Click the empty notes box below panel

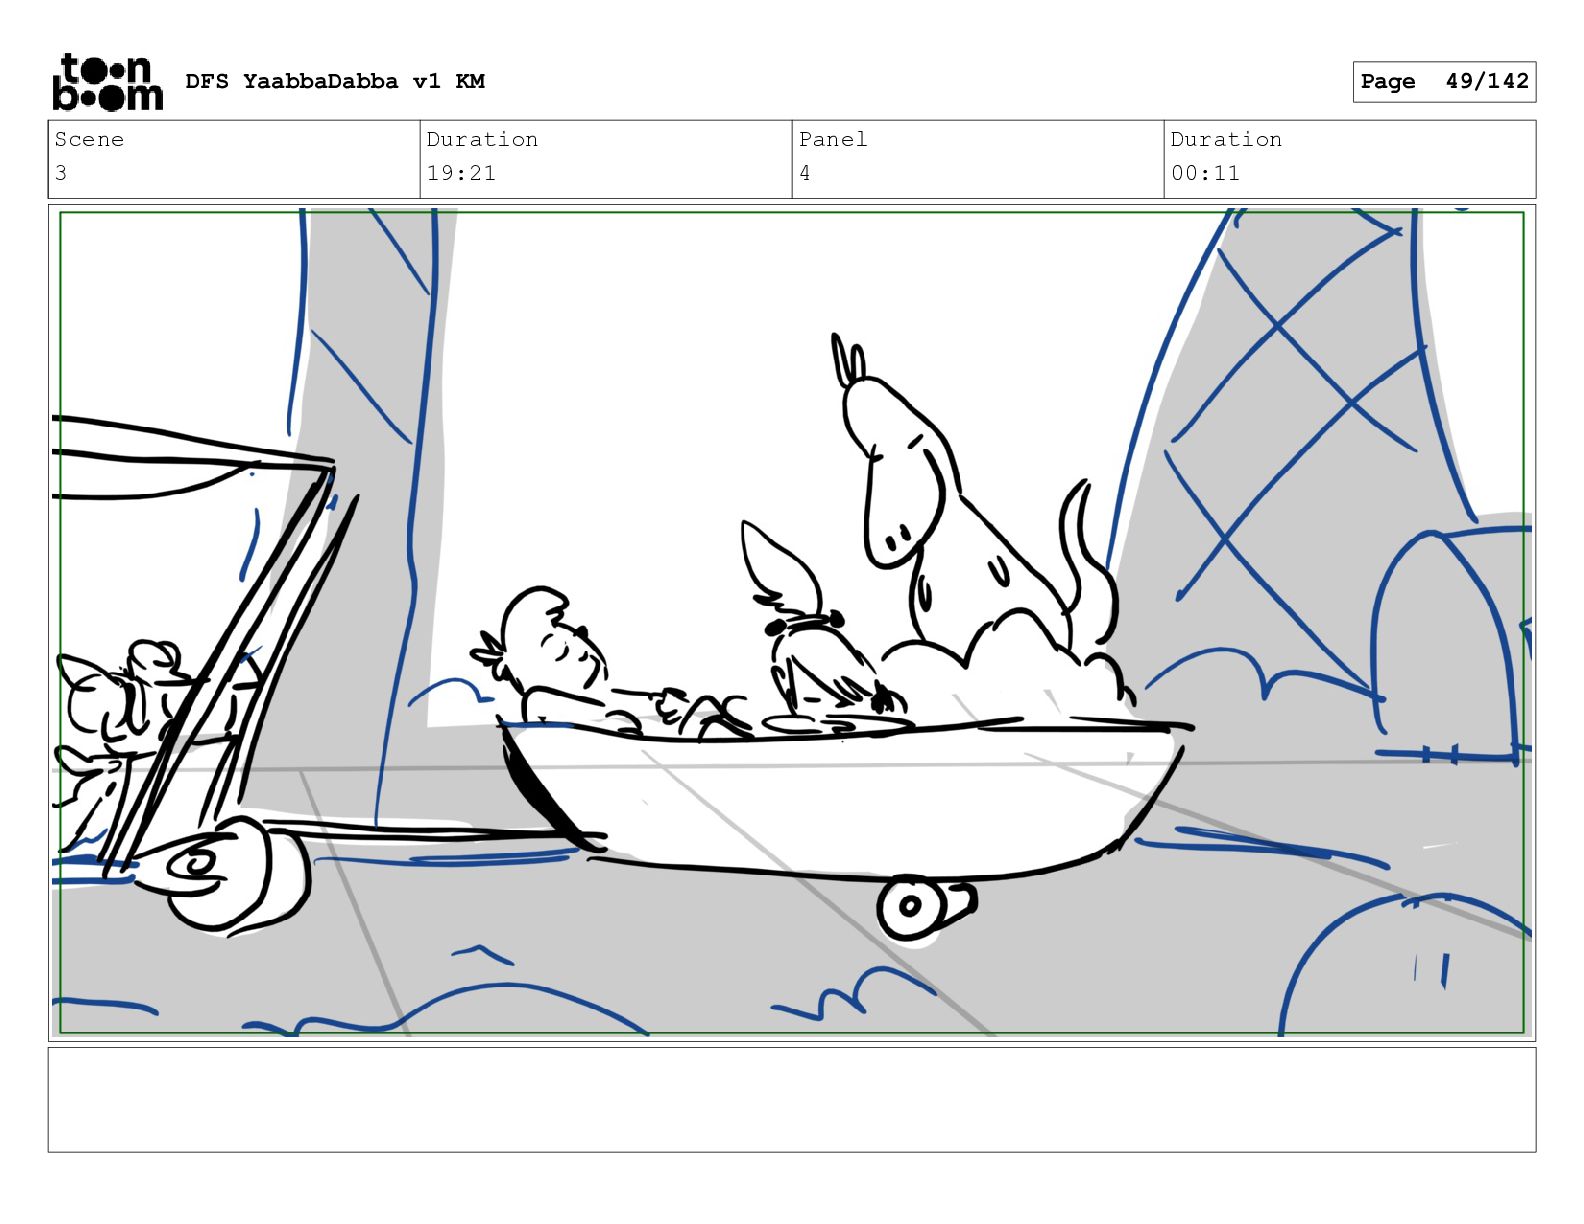(792, 1100)
